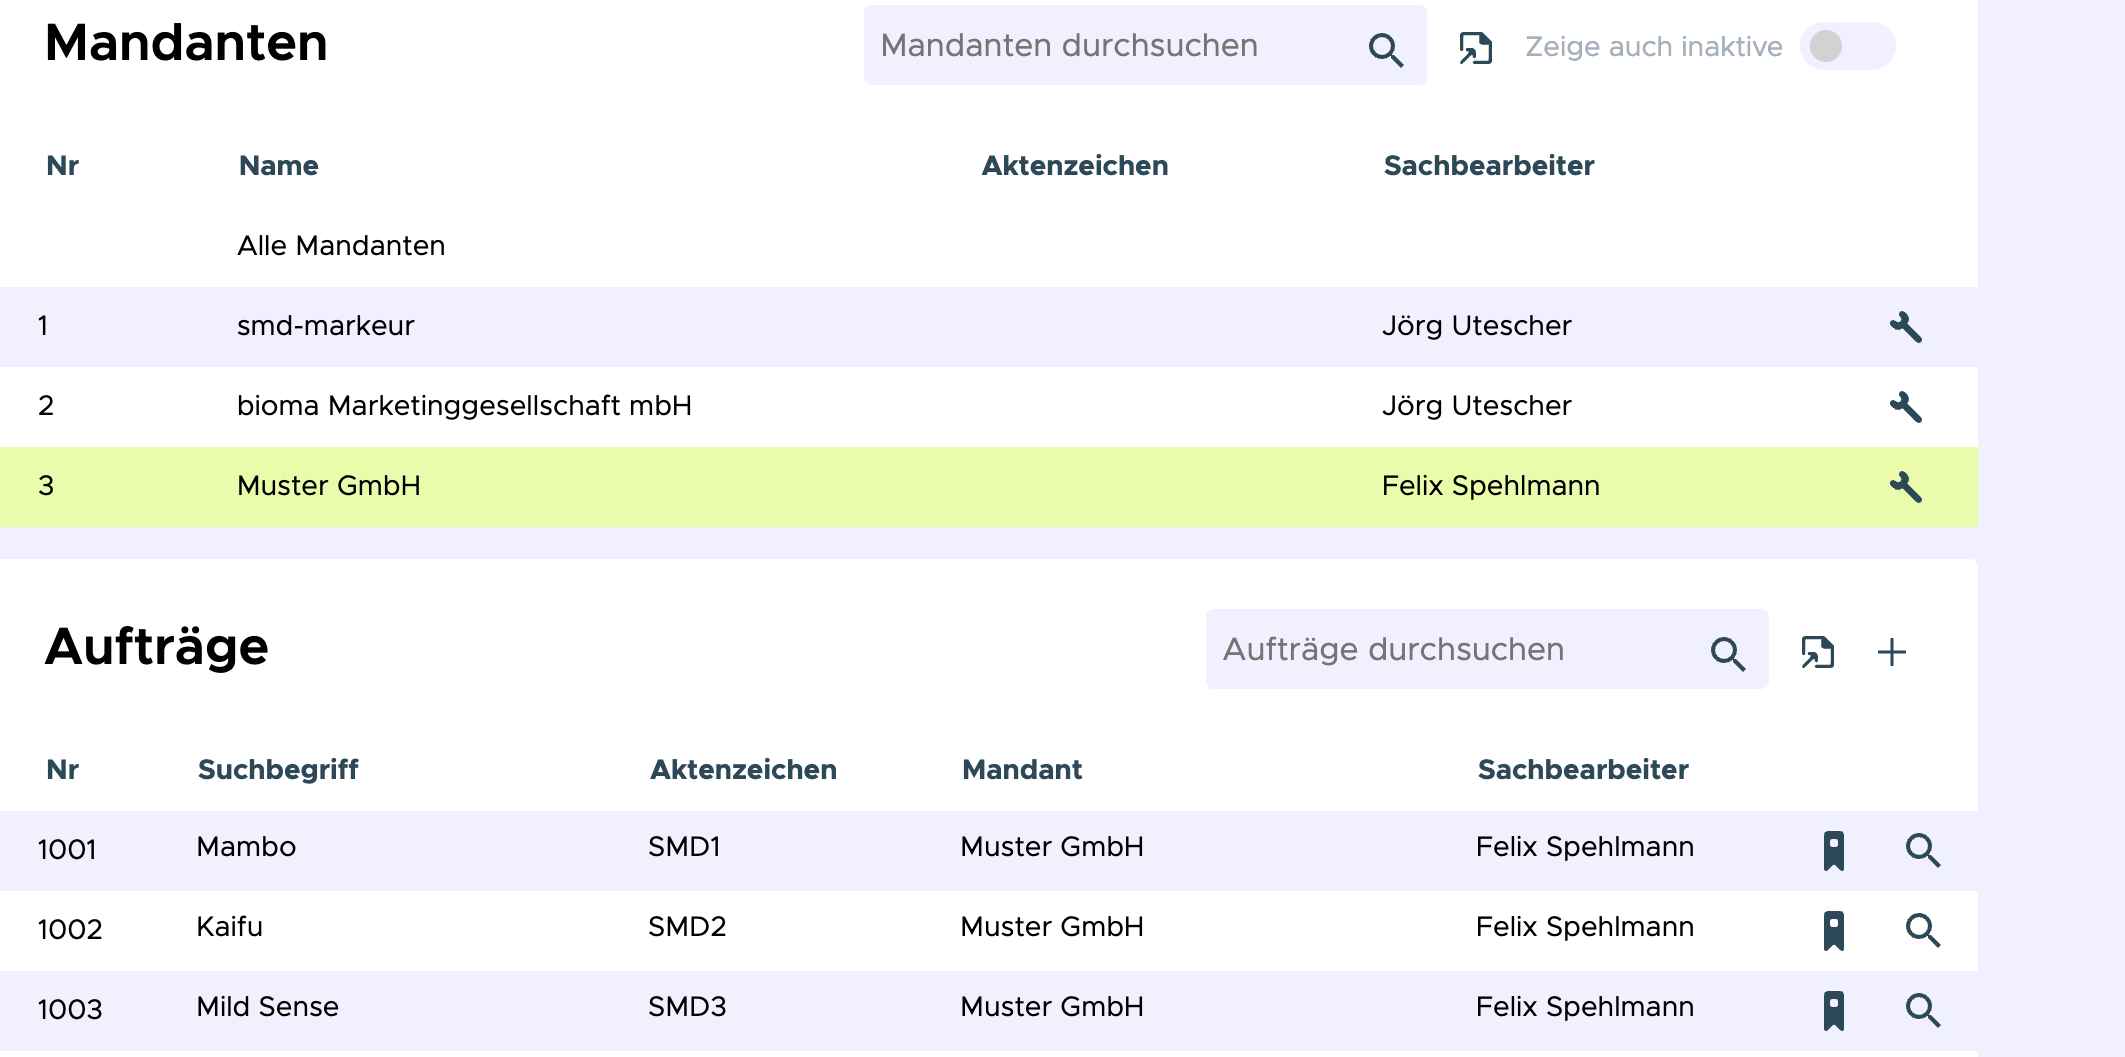The image size is (2125, 1057).
Task: Click the Sachbearbeiter header in Mandanten table
Action: point(1488,166)
